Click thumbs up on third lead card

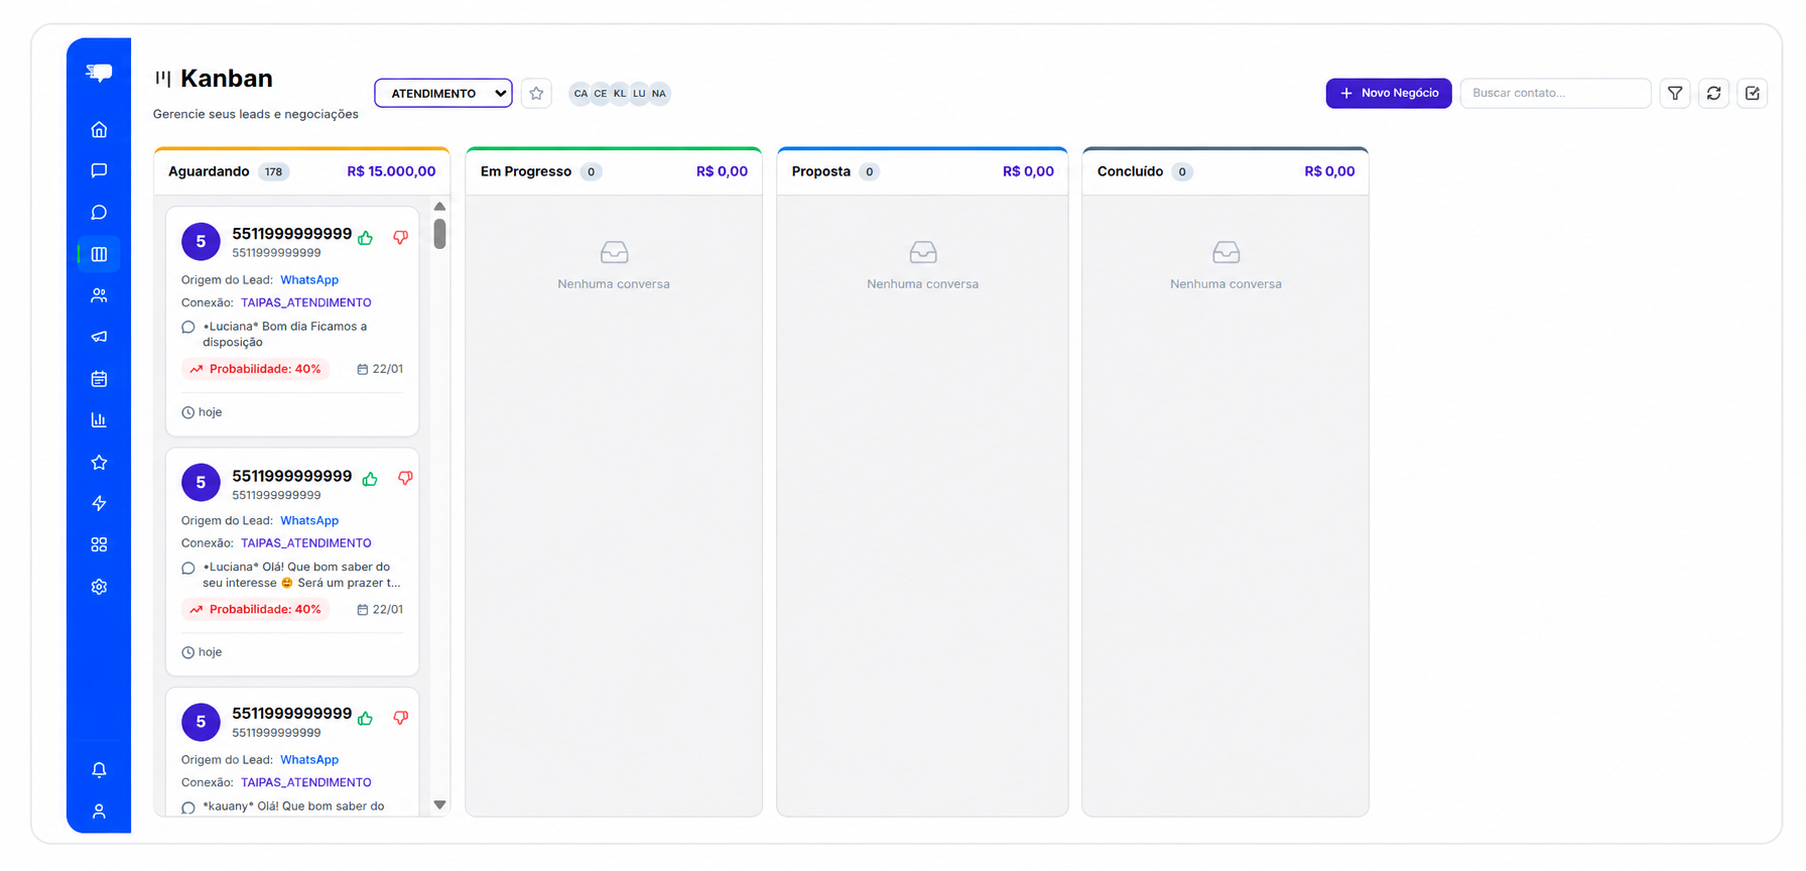pos(366,718)
